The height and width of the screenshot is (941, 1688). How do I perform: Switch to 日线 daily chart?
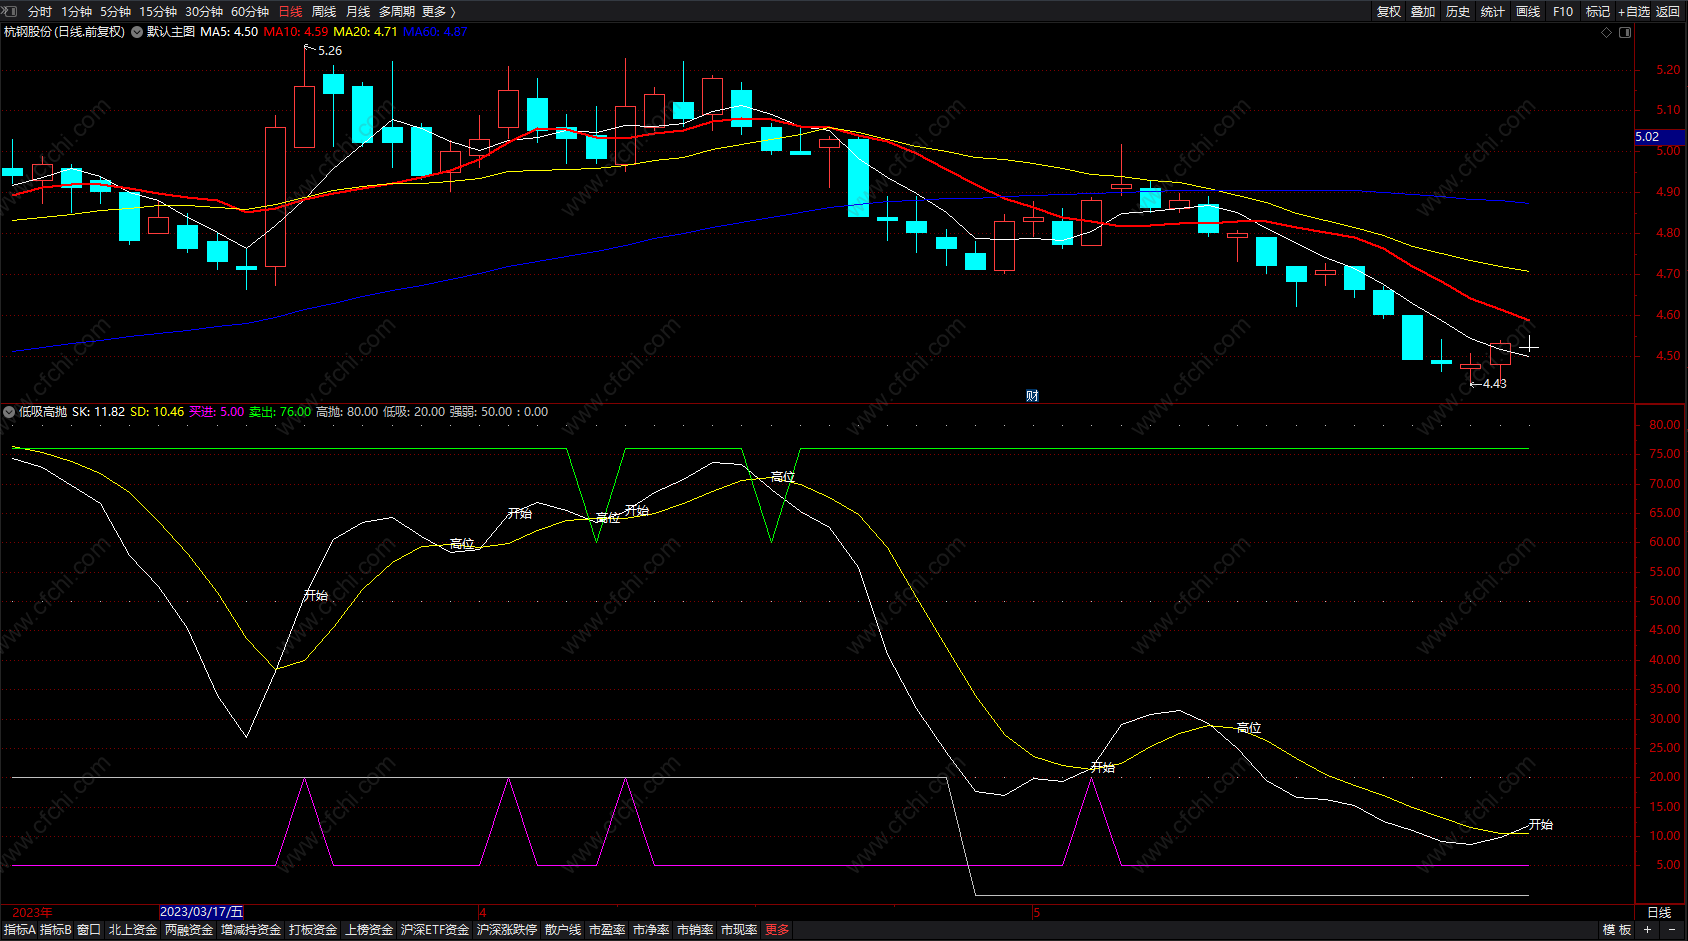(290, 11)
